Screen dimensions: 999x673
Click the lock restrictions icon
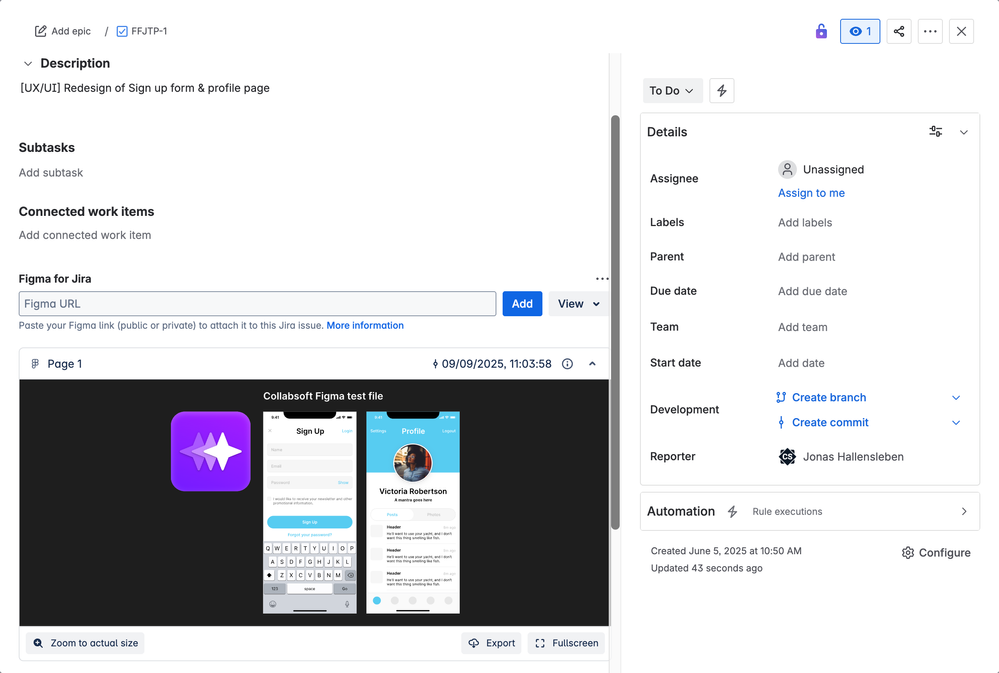pos(821,31)
